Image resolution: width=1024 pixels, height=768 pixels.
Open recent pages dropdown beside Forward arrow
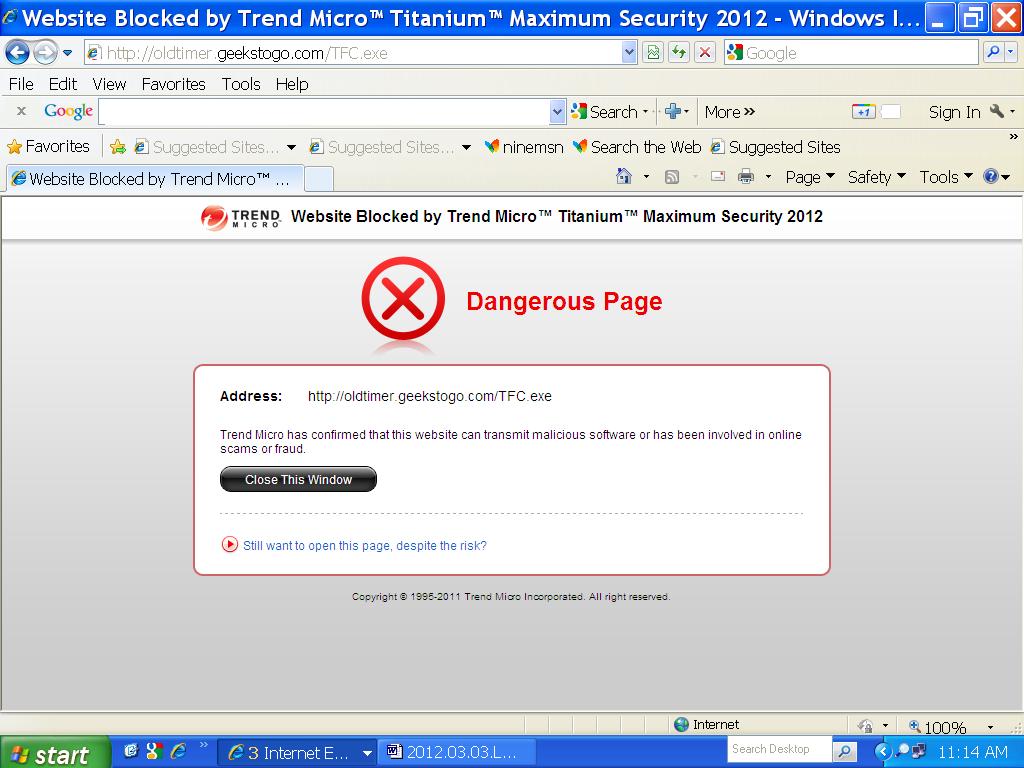[67, 53]
